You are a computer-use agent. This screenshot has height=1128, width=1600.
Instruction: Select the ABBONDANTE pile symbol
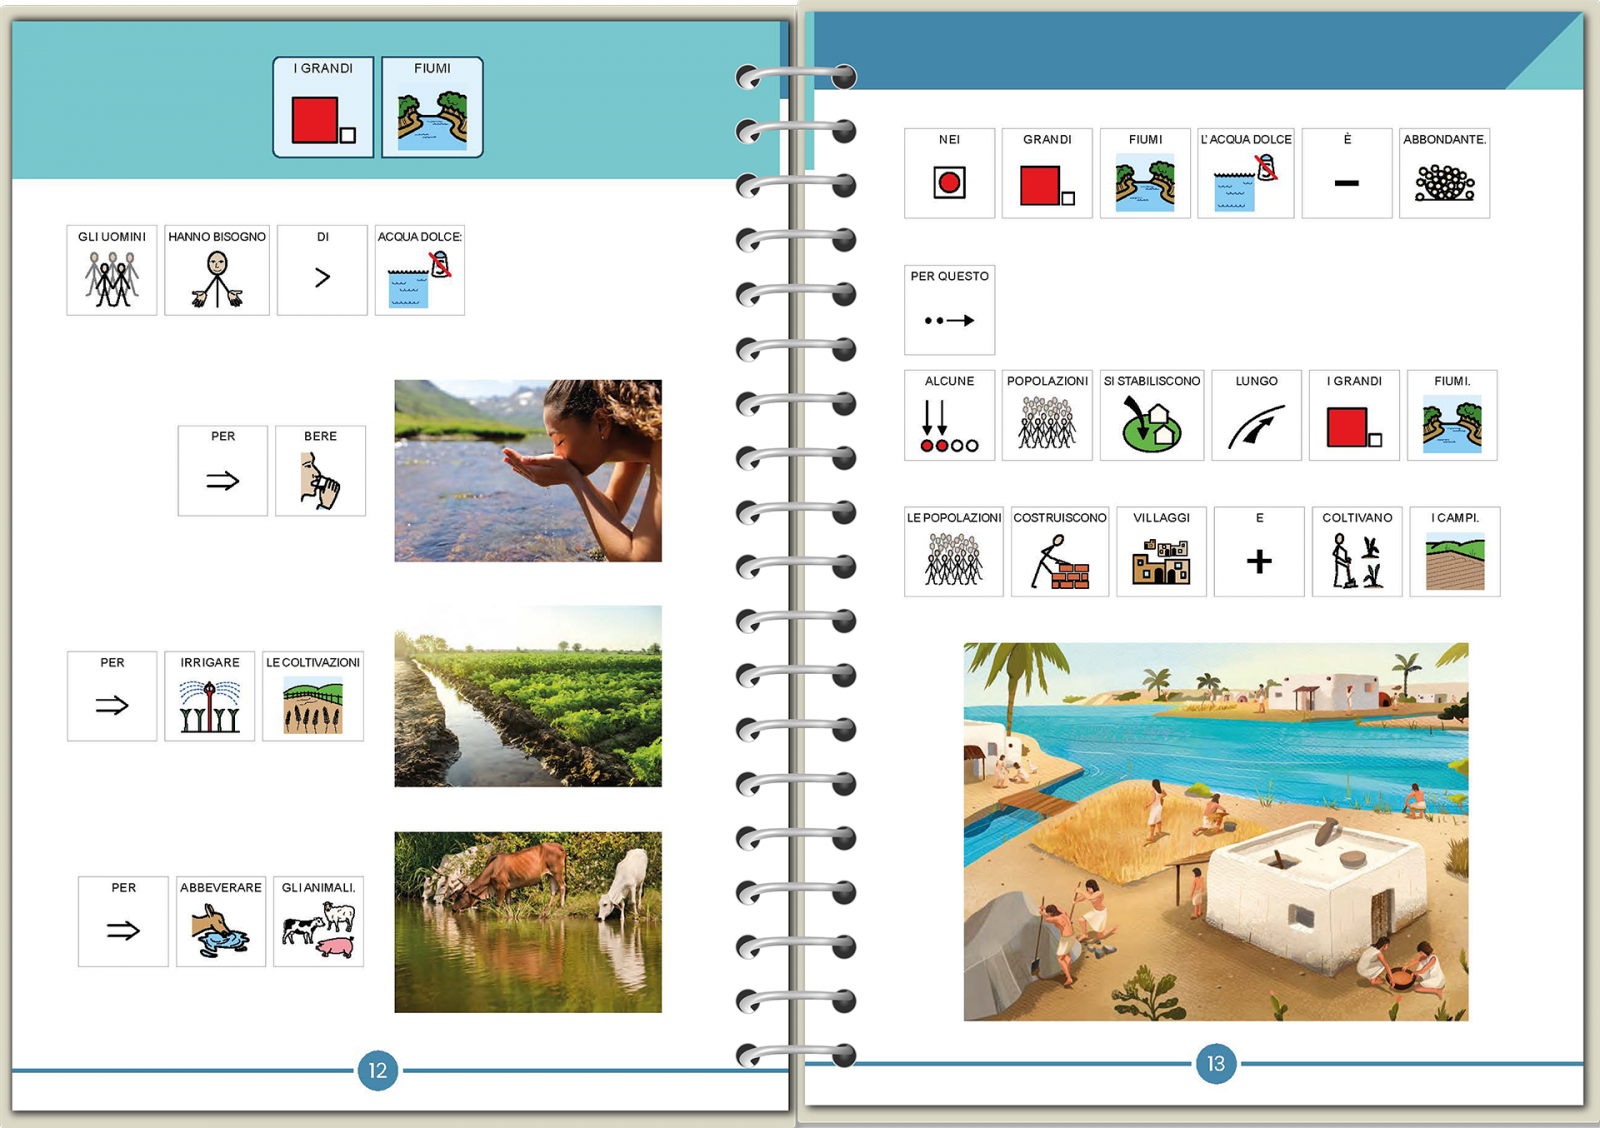(x=1444, y=174)
